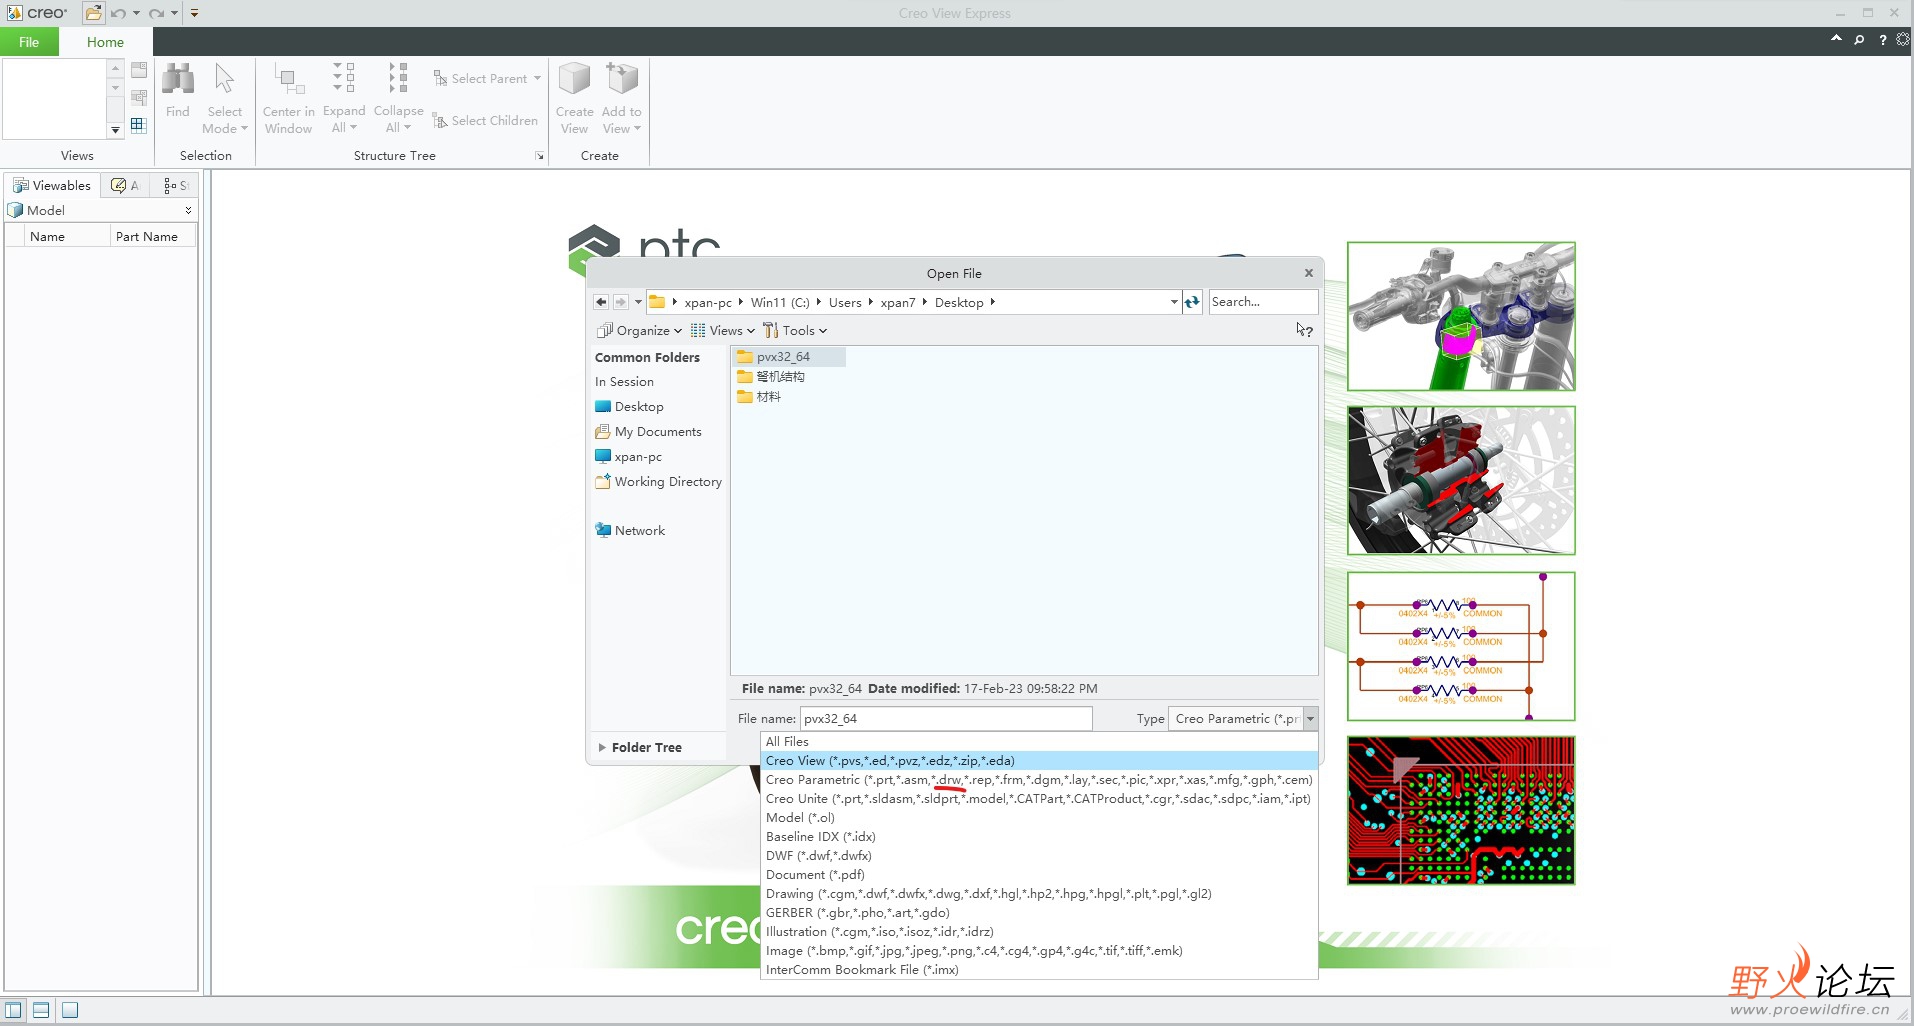Select xpan-pc in Common Folders
1914x1026 pixels.
[628, 457]
